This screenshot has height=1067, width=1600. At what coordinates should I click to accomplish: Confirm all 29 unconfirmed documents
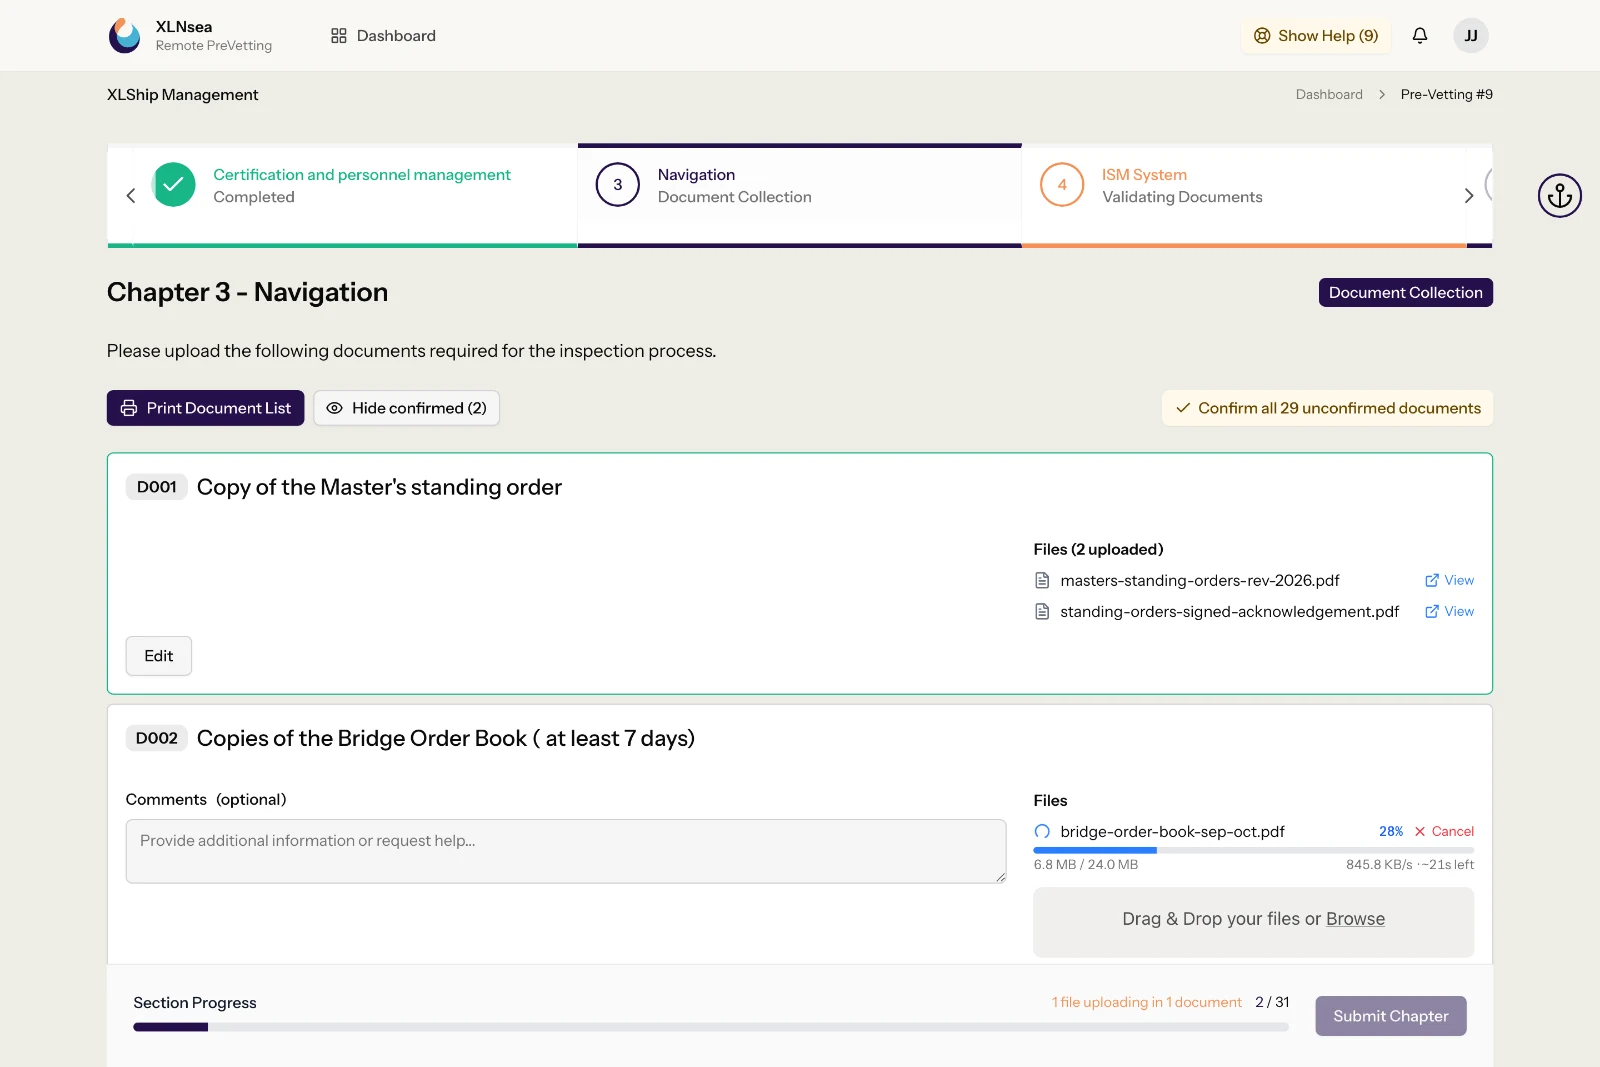pyautogui.click(x=1327, y=408)
